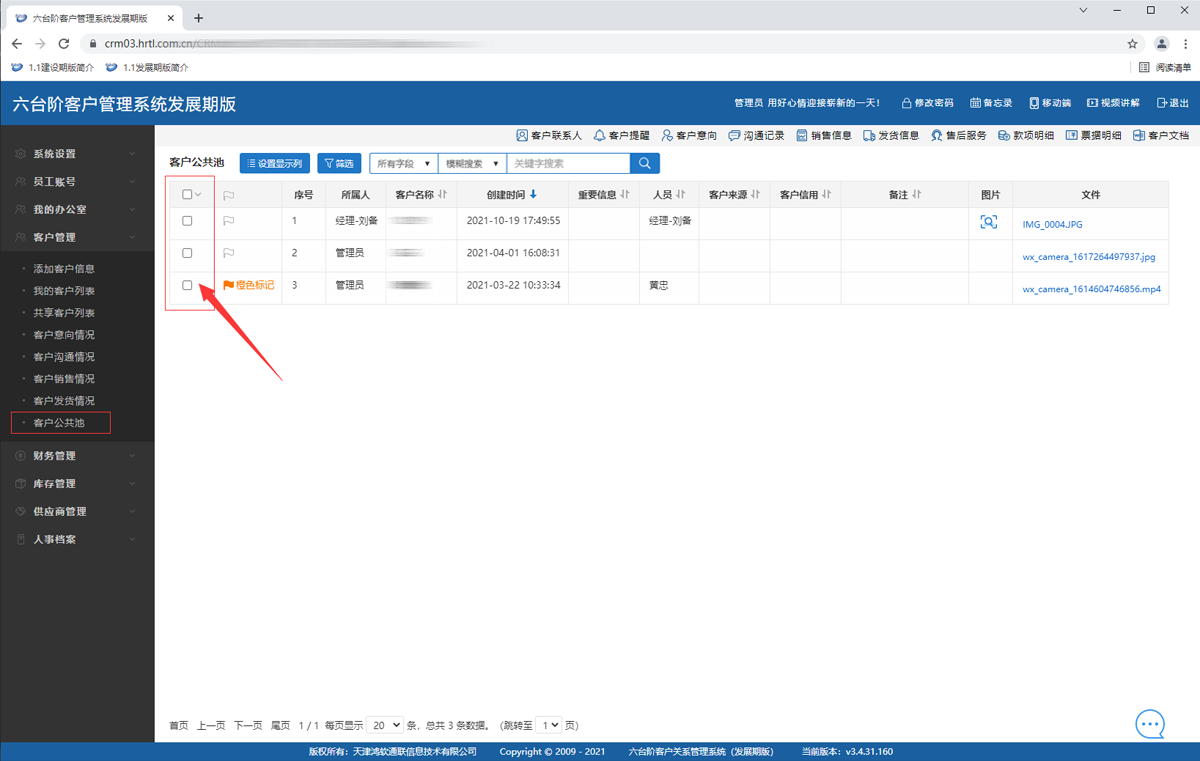Go to 客户公共池 in sidebar

point(59,423)
